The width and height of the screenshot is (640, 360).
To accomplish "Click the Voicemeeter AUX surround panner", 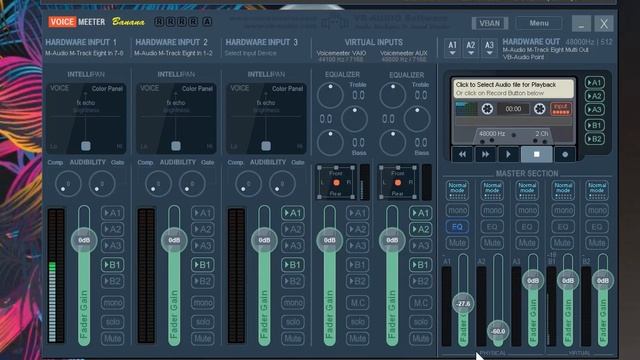I will click(x=398, y=182).
